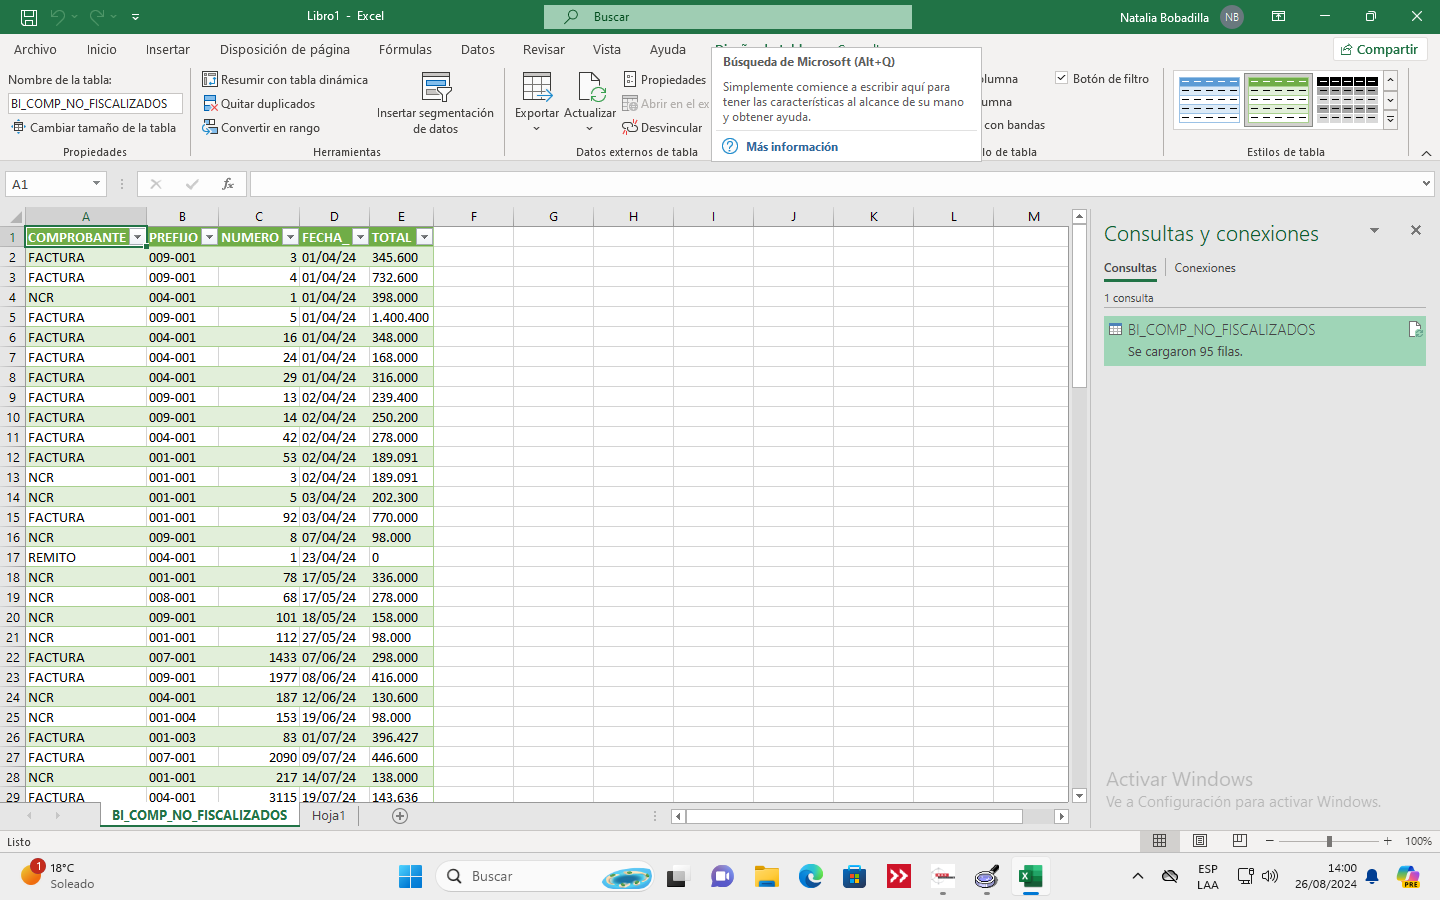1440x900 pixels.
Task: Open the TOTAL column filter dropdown
Action: click(424, 237)
